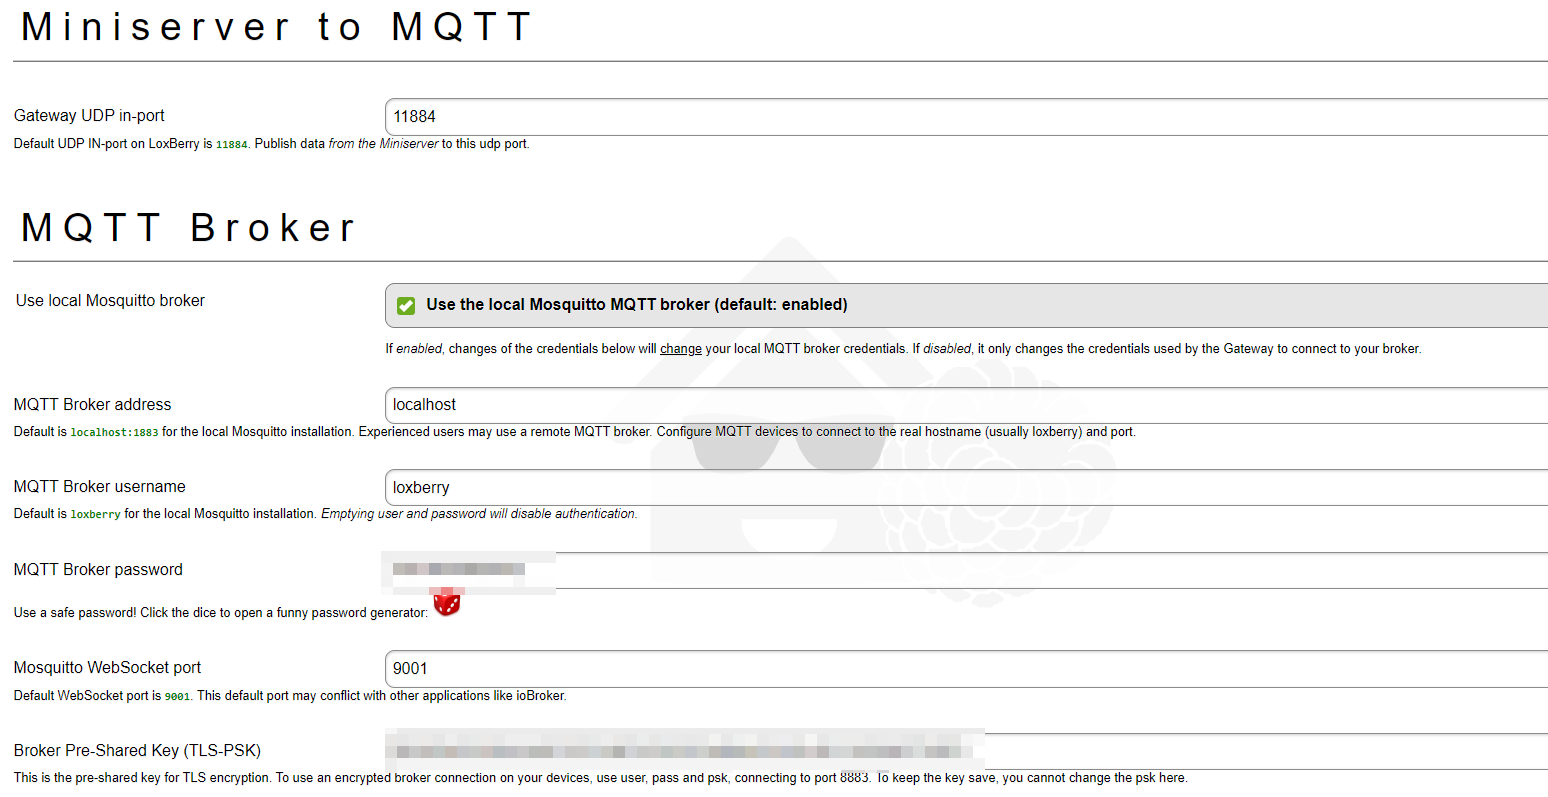Focus the Mosquitto WebSocket port input
Viewport: 1548px width, 797px height.
[960, 669]
